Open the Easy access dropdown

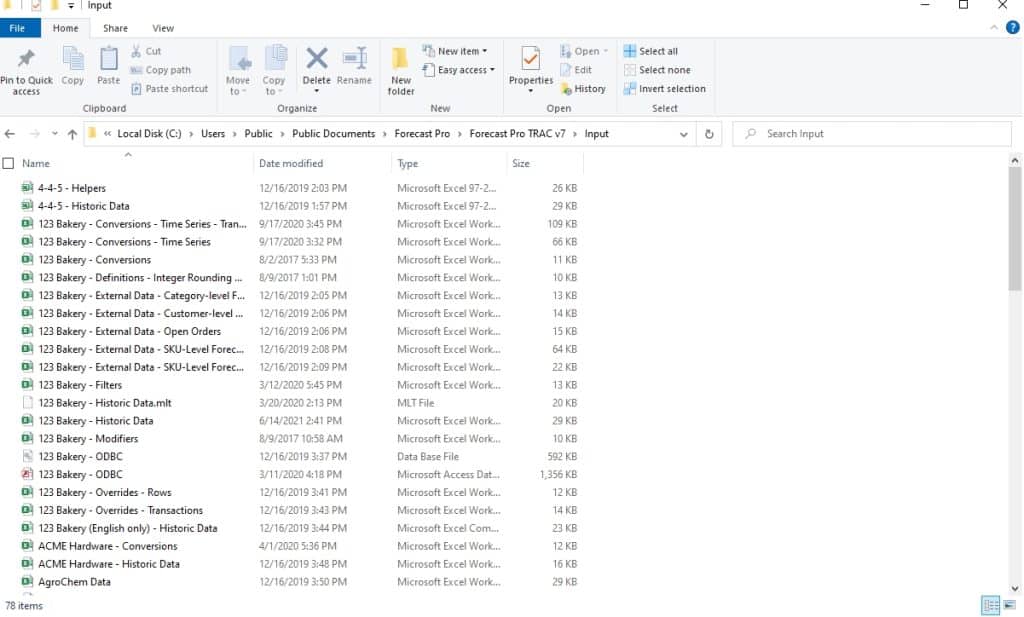pos(459,69)
